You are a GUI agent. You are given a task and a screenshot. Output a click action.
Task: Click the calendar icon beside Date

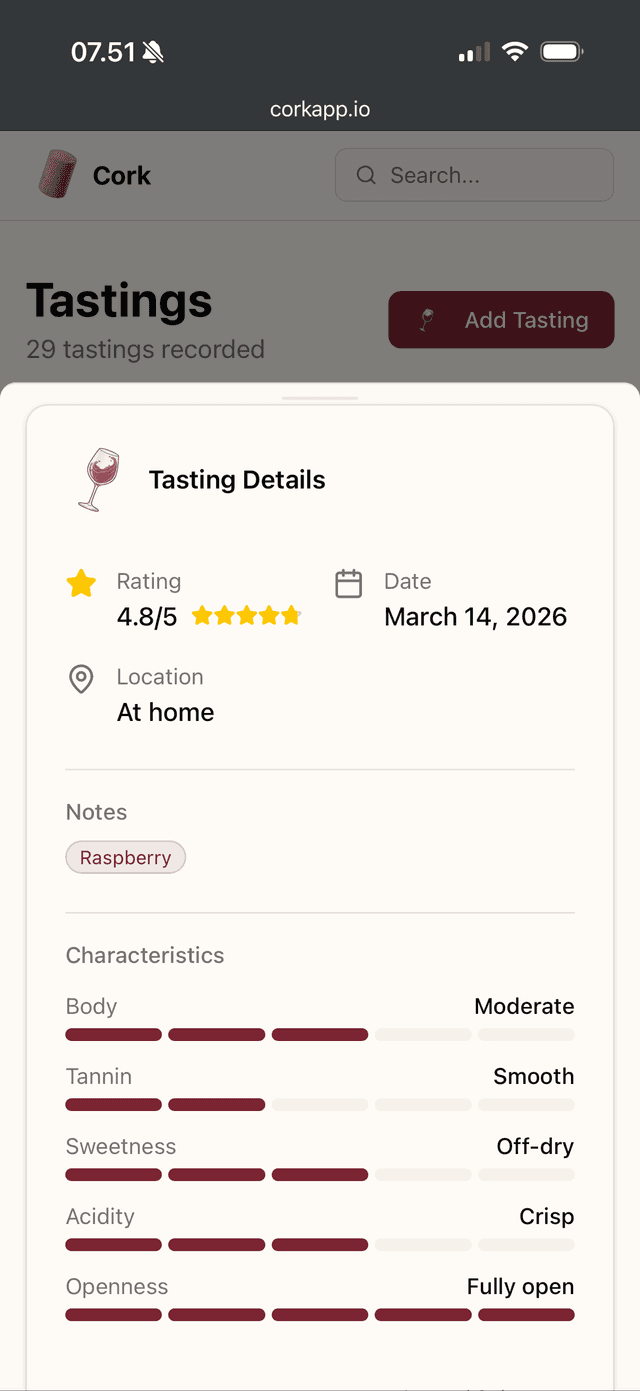click(x=348, y=581)
